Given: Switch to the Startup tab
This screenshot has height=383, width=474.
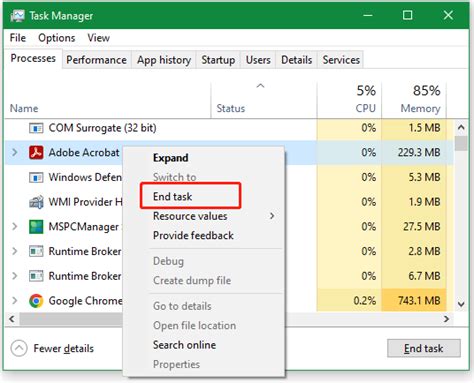Looking at the screenshot, I should (x=218, y=60).
